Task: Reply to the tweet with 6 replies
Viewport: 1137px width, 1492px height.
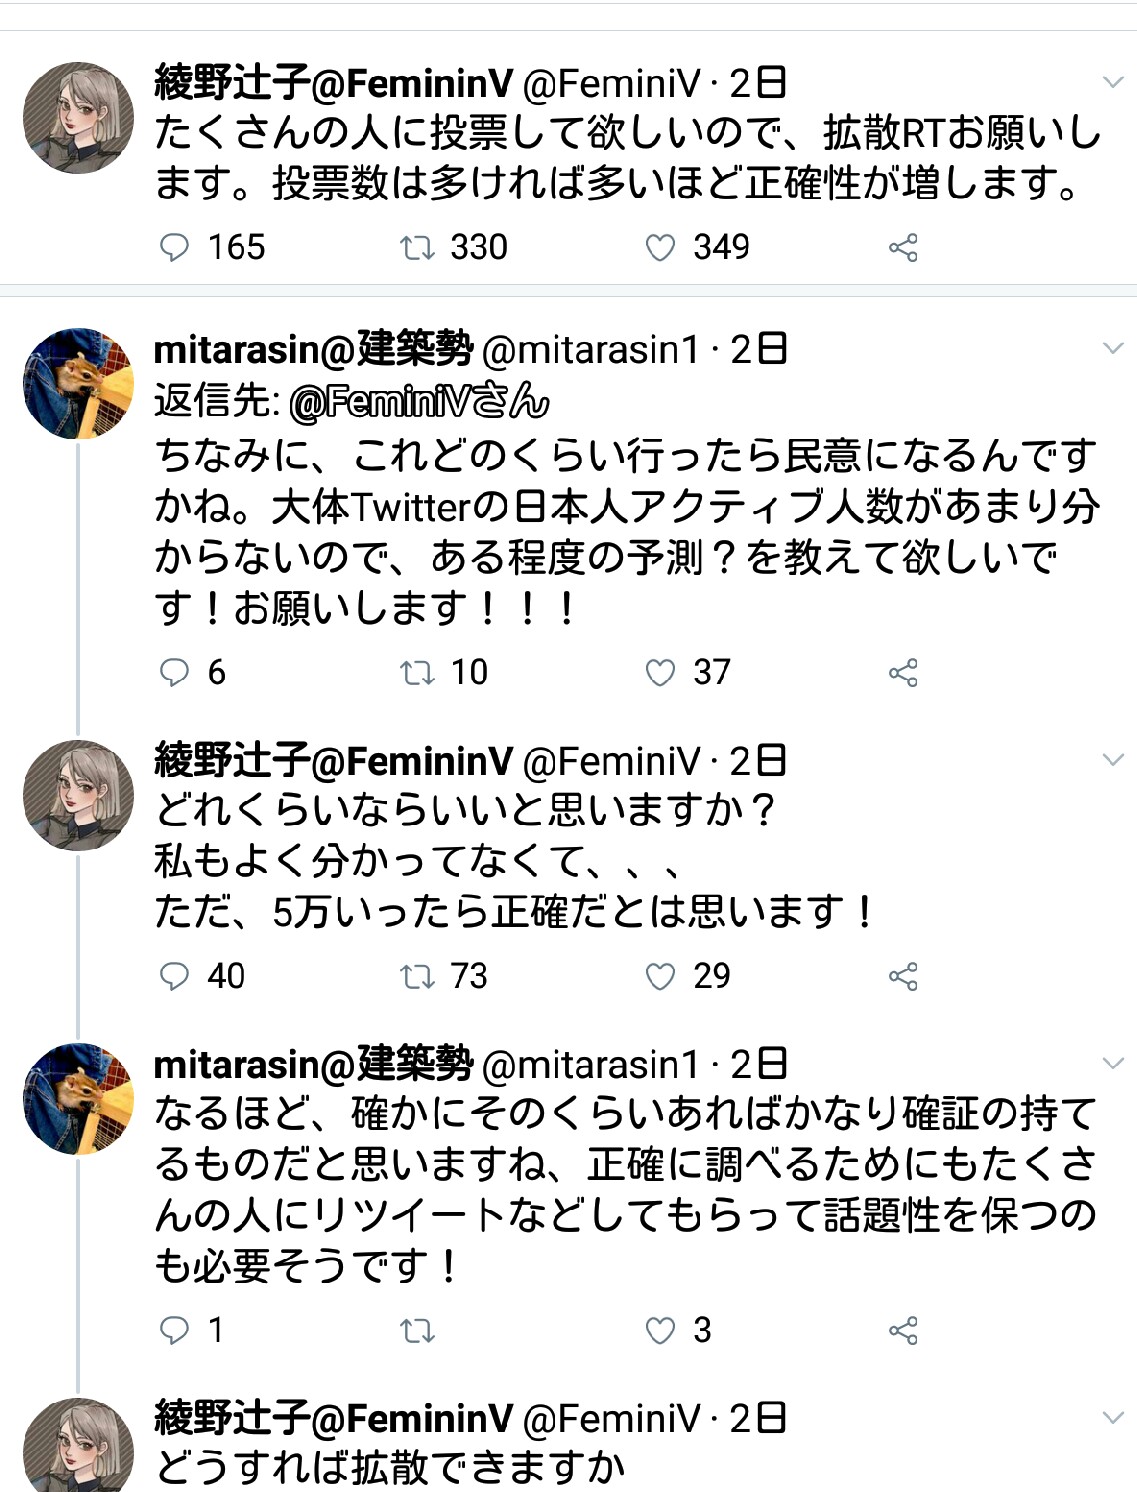Action: 175,672
